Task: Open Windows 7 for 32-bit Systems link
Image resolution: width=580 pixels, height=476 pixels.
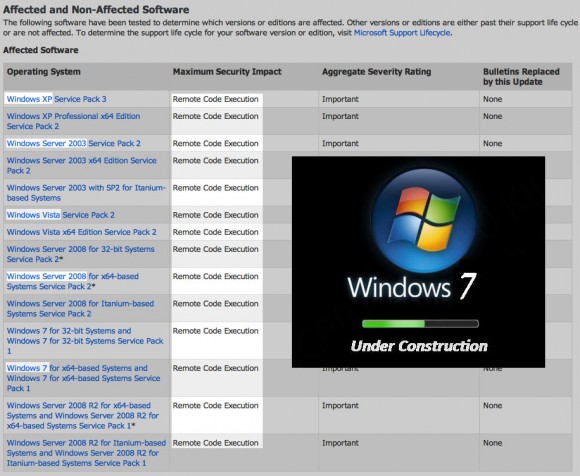Action: tap(85, 341)
